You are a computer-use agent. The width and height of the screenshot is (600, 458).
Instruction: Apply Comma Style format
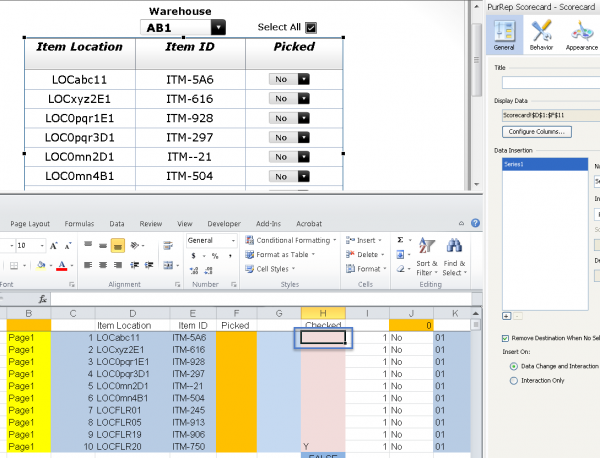click(x=230, y=256)
